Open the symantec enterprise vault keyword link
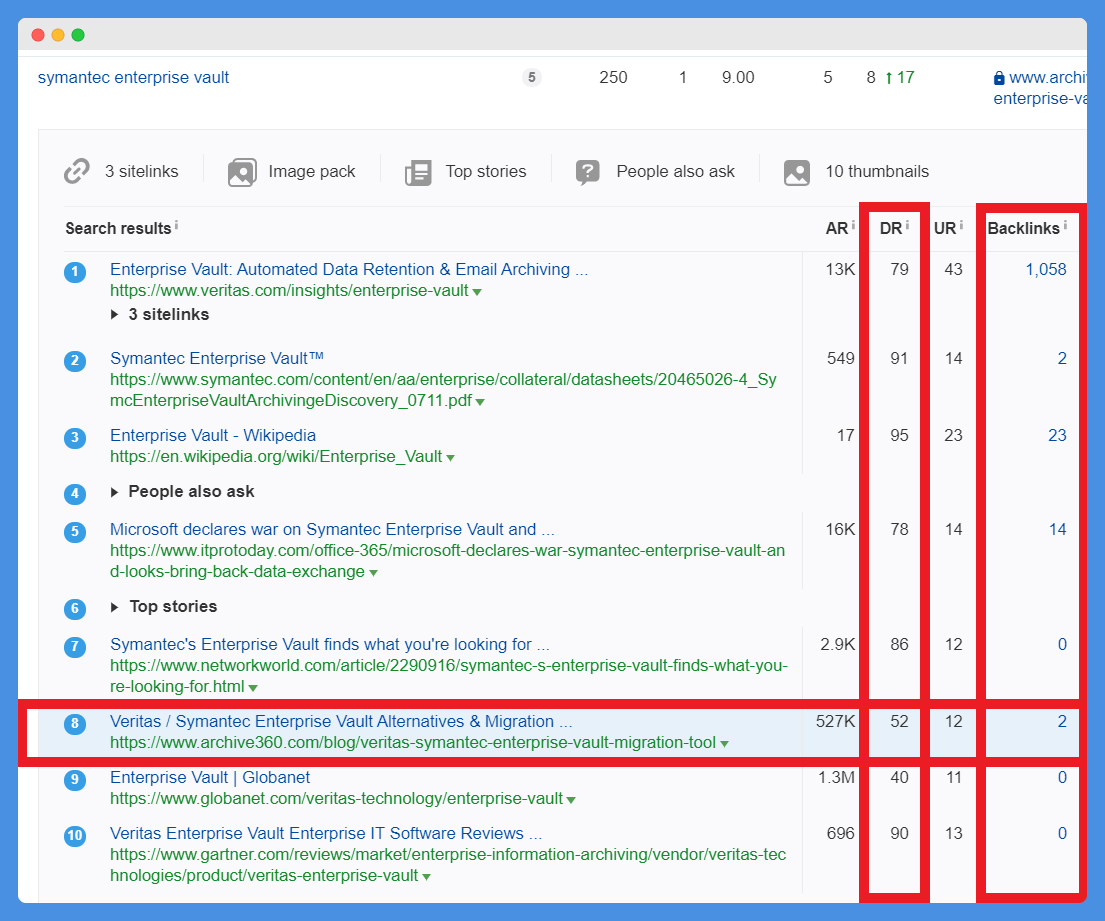Viewport: 1105px width, 921px height. coord(133,78)
